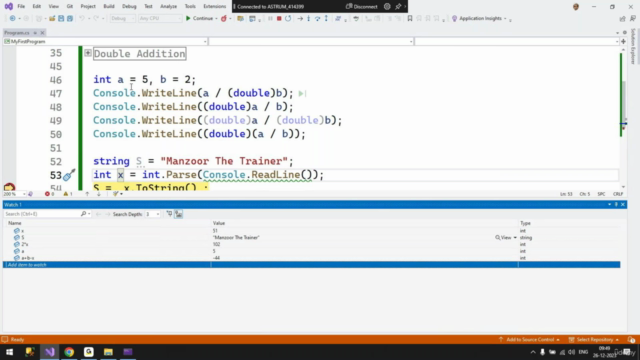Viewport: 640px width, 360px height.
Task: Click the Hot Reload flame icon
Action: click(x=224, y=18)
